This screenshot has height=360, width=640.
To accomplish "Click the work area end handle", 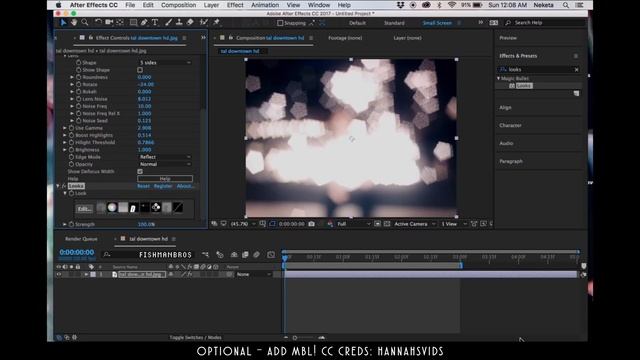I will 461,265.
